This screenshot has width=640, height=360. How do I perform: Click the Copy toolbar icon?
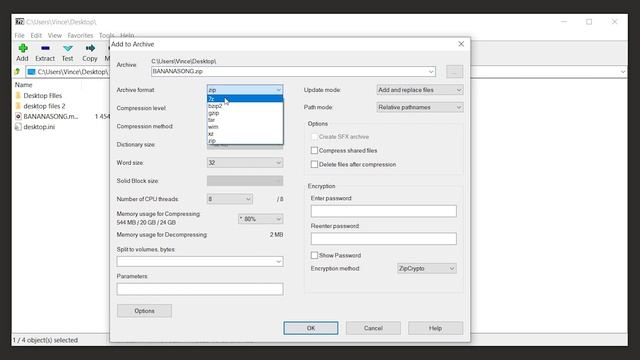coord(90,53)
